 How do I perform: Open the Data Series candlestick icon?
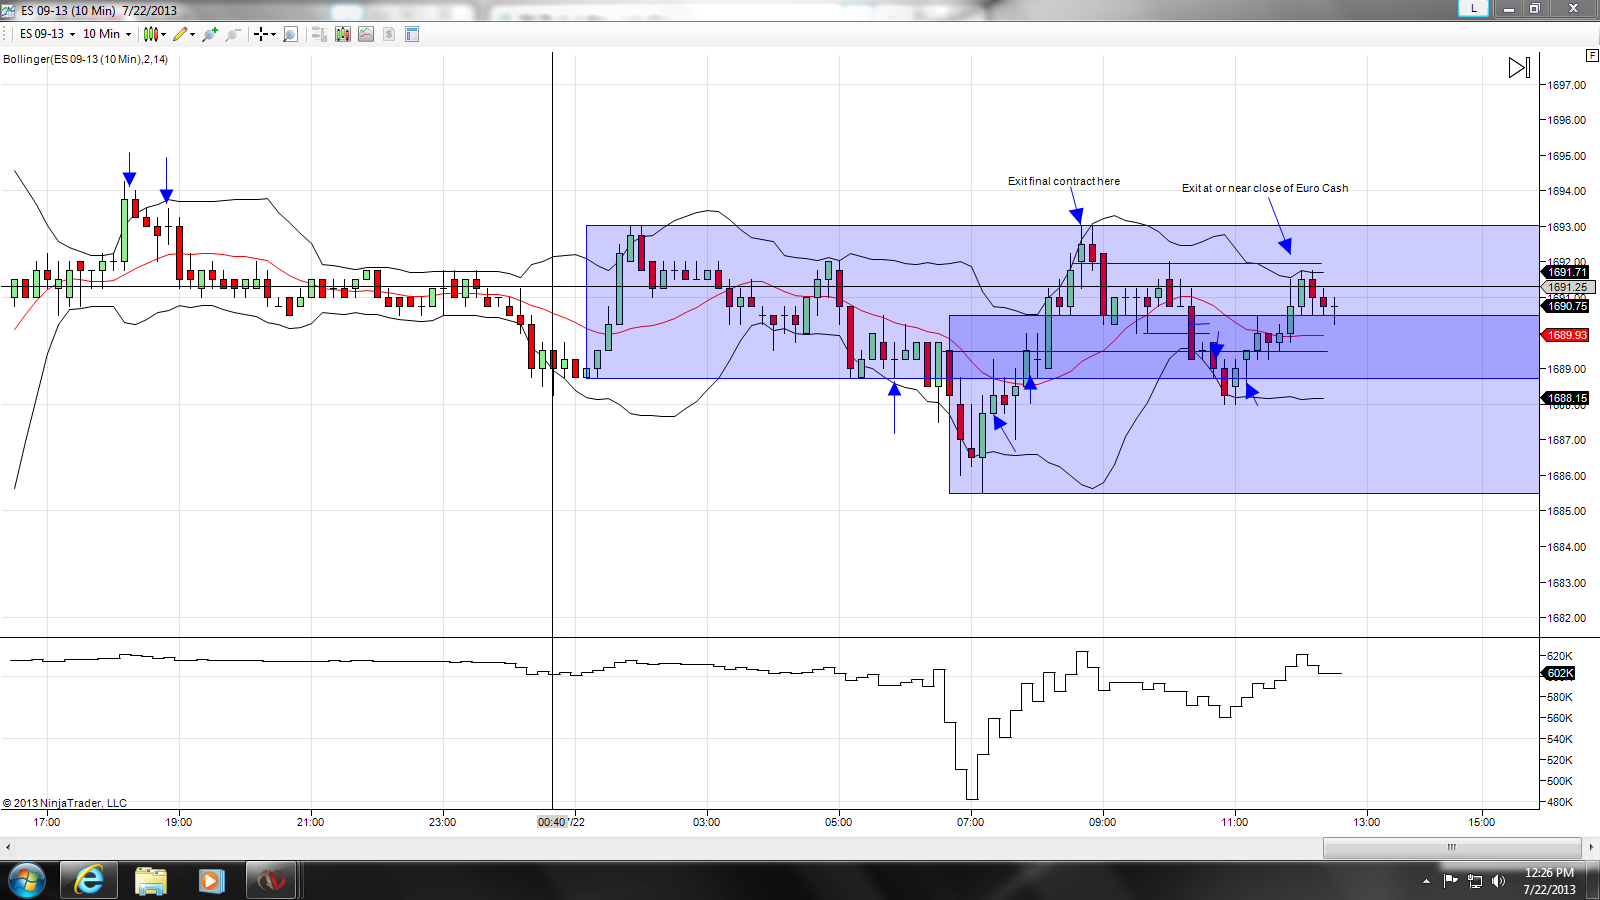coord(343,34)
